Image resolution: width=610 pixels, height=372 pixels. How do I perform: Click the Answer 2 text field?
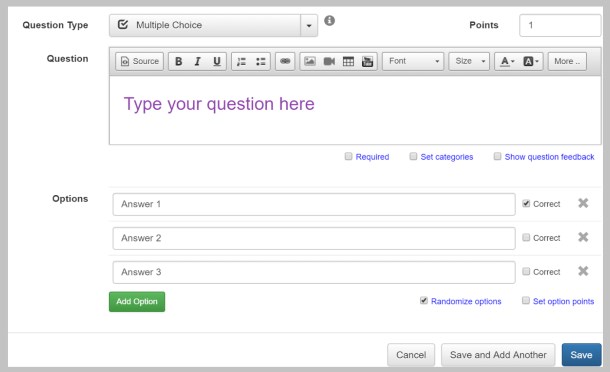(x=314, y=238)
